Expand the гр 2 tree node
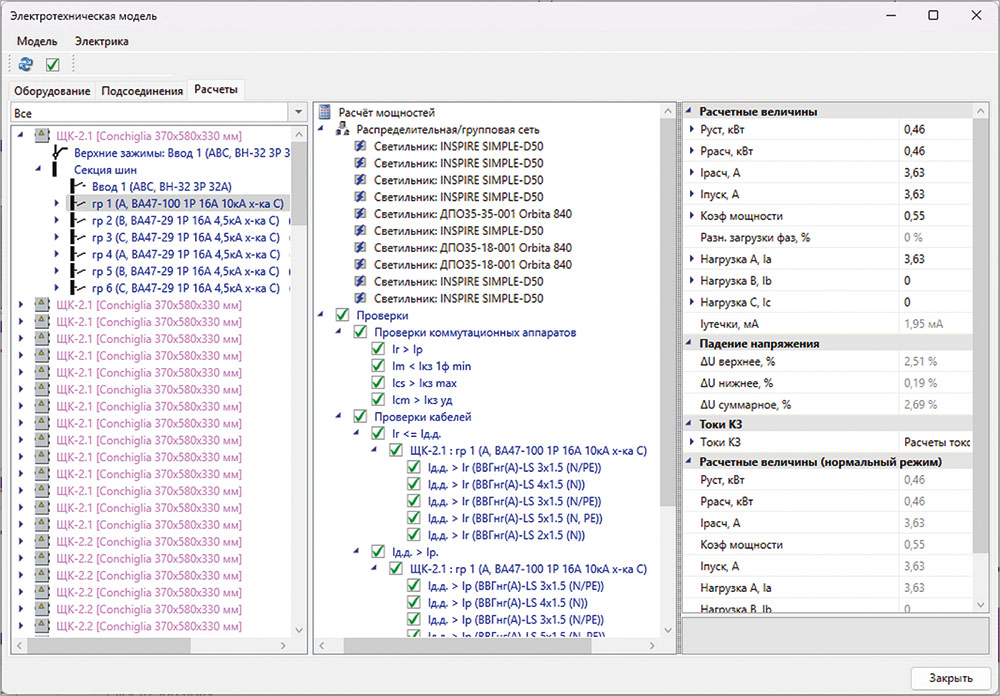 (x=57, y=221)
